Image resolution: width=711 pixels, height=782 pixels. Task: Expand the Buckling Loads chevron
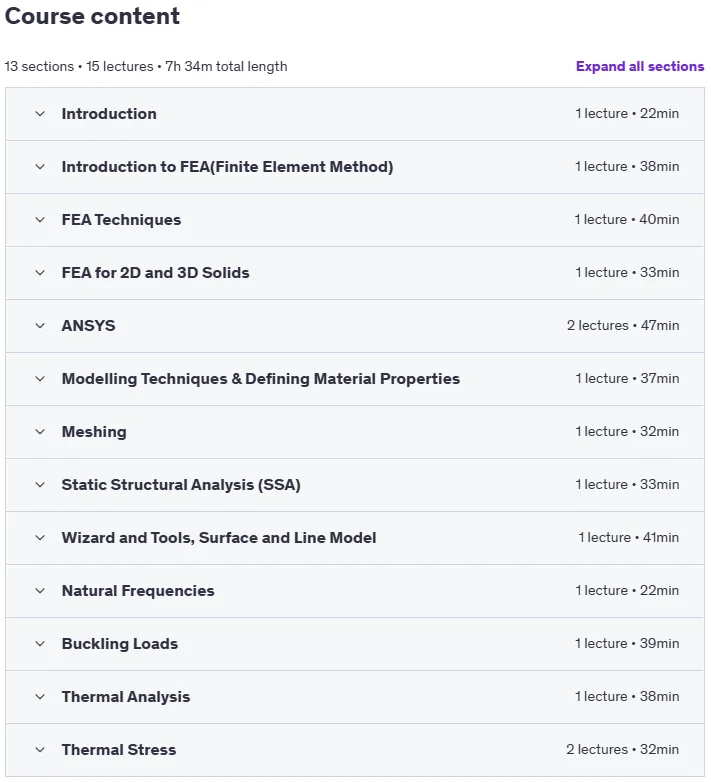click(40, 644)
